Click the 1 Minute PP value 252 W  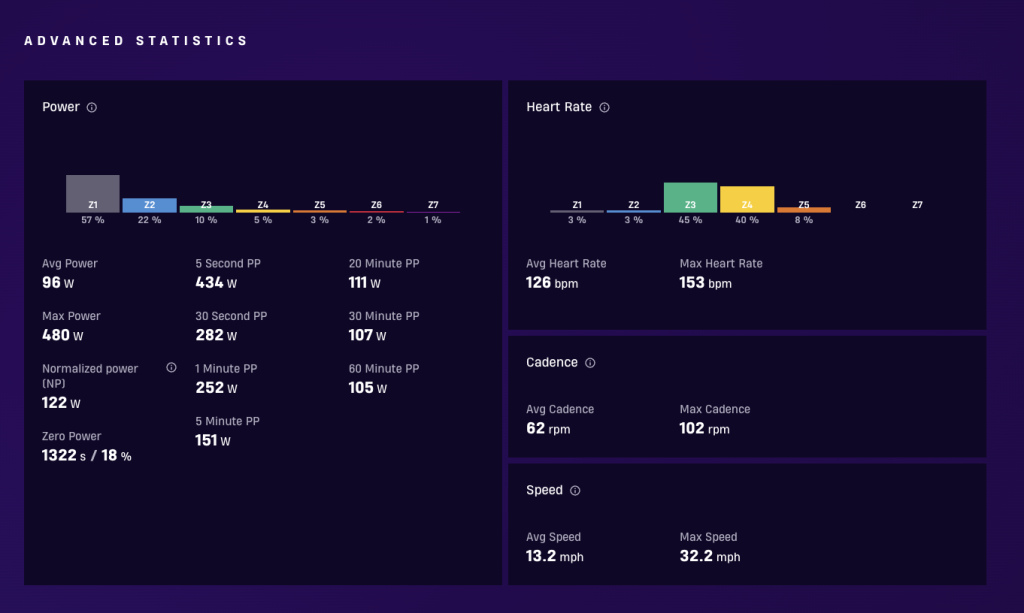pyautogui.click(x=216, y=388)
